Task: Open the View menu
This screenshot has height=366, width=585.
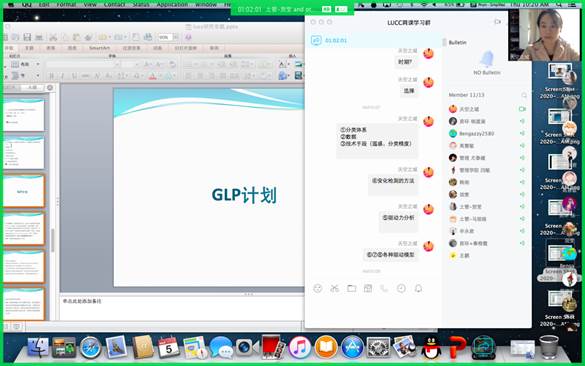Action: [x=90, y=4]
